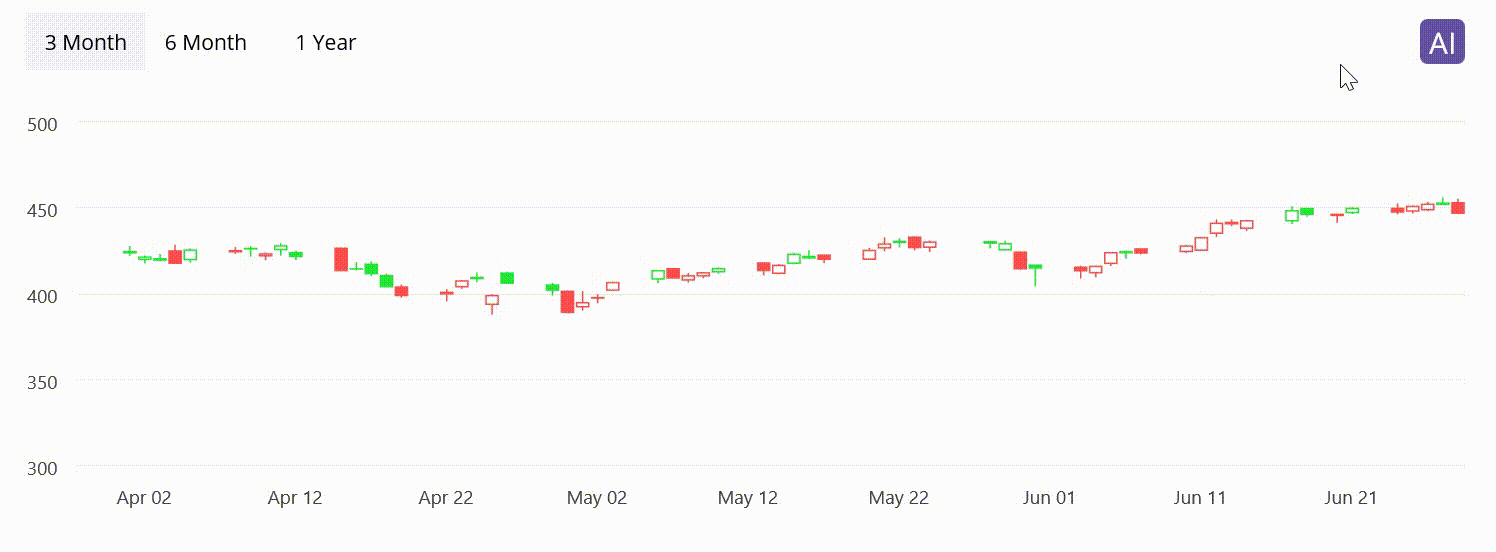Viewport: 1496px width, 552px height.
Task: Click the tall red candlestick before May 02
Action: 567,302
